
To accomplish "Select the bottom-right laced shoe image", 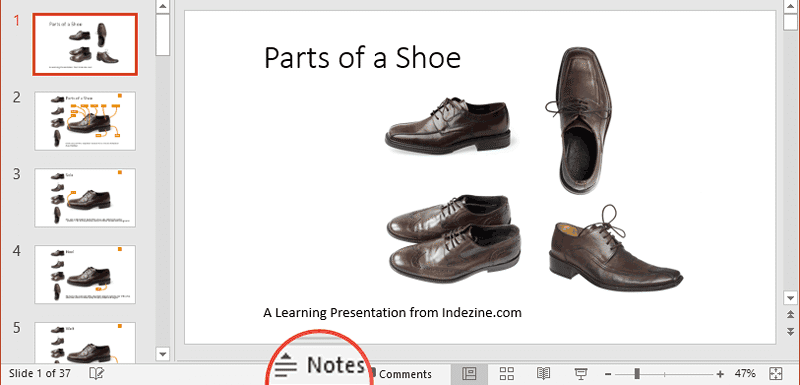I will point(615,249).
